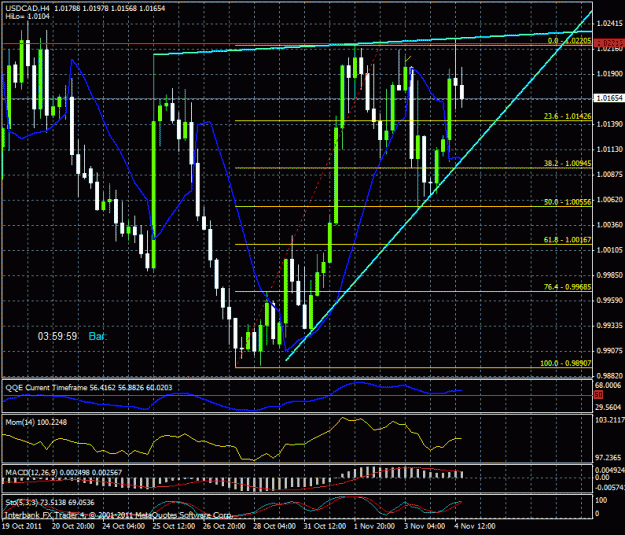
Task: Select the 100.0 - 0.98907 Fibonacci label
Action: [x=566, y=363]
